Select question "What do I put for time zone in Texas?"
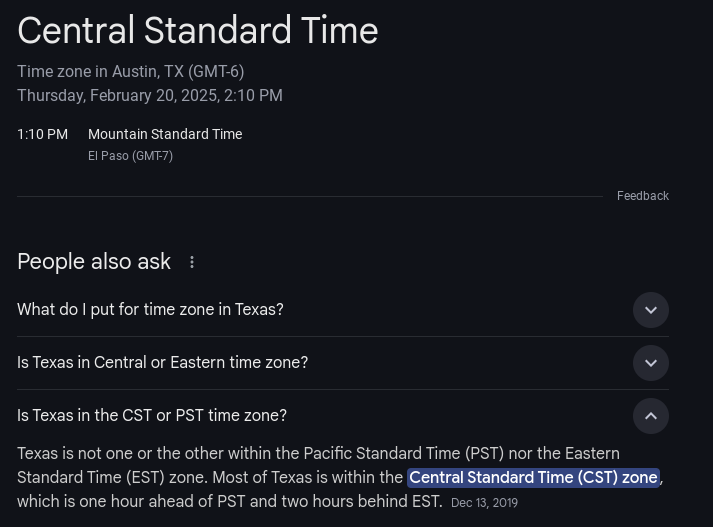Viewport: 713px width, 527px height. tap(150, 310)
